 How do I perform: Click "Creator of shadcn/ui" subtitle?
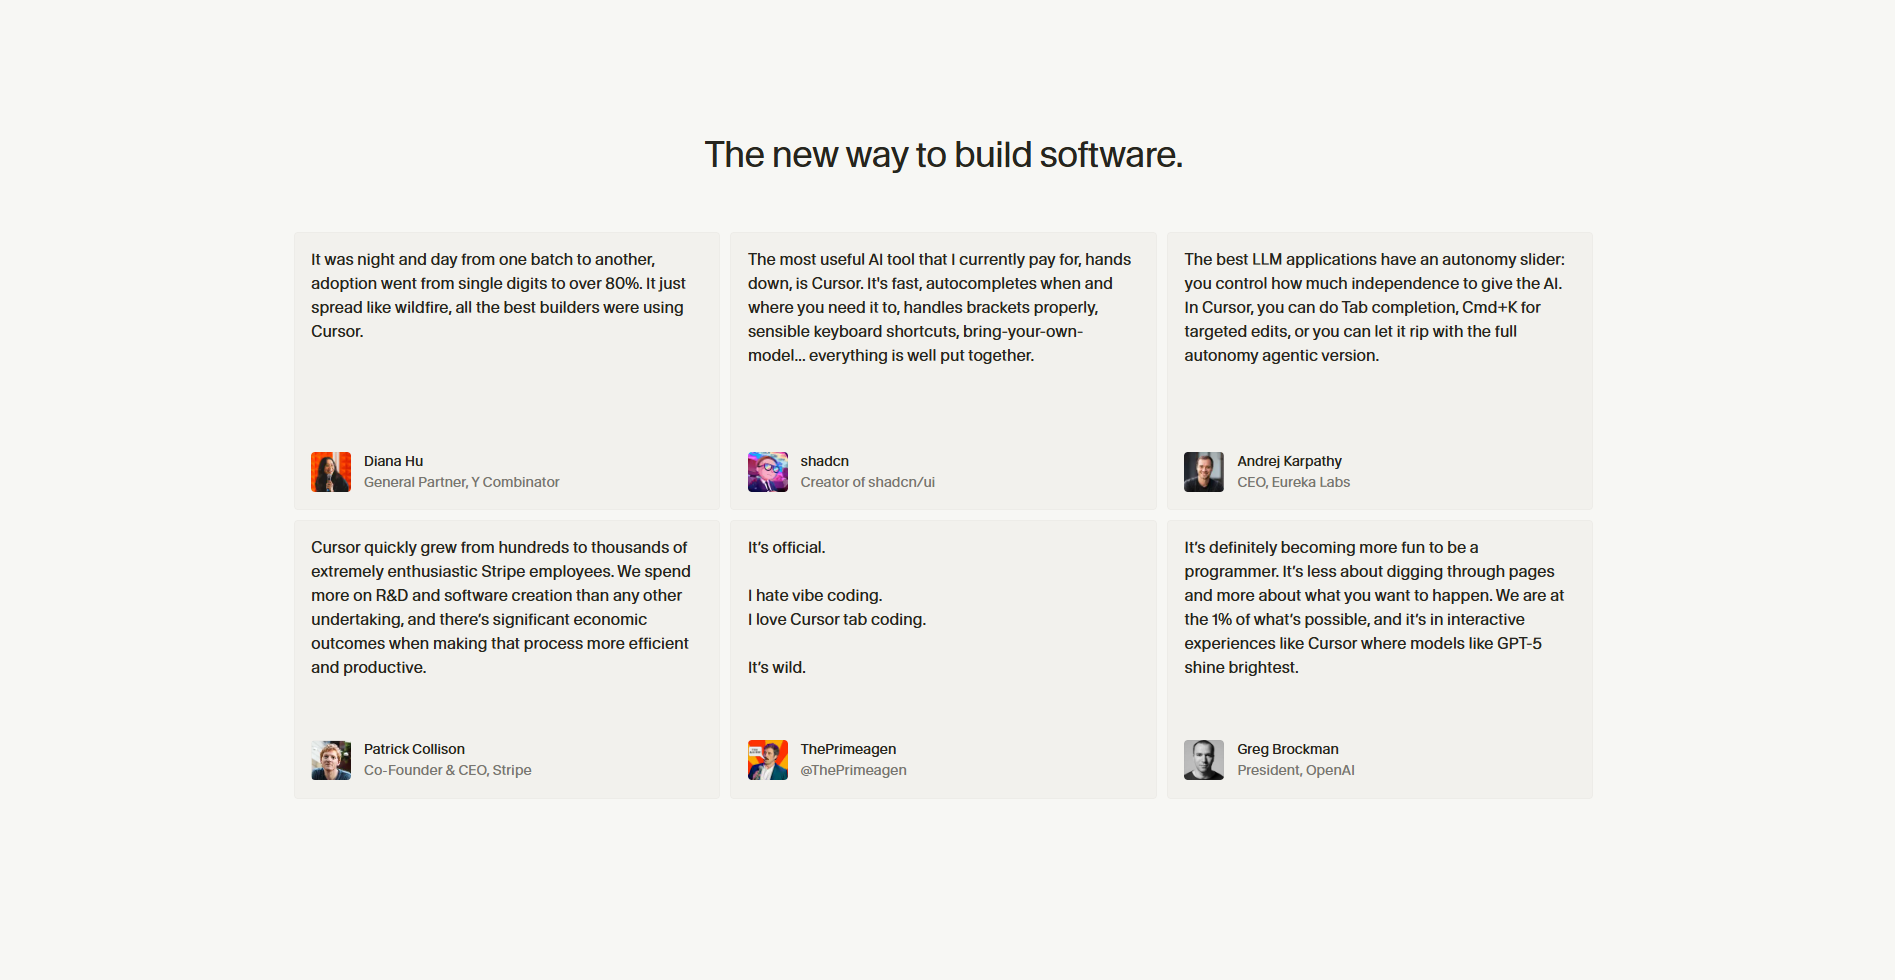[x=867, y=482]
